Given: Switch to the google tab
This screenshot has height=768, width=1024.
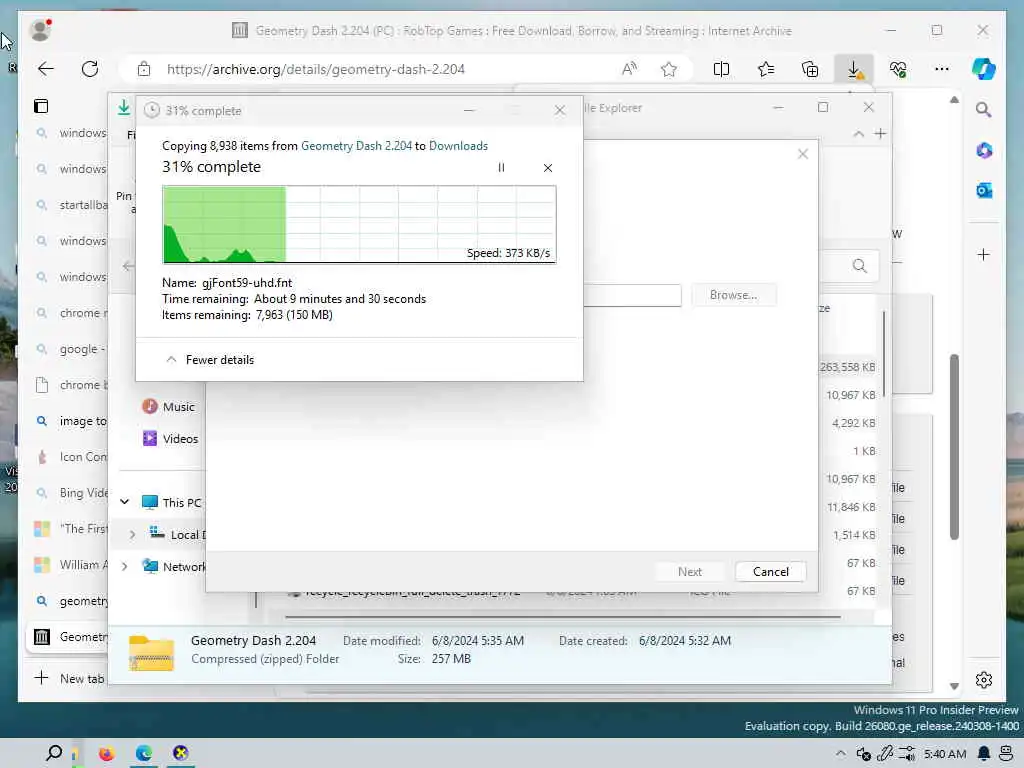Looking at the screenshot, I should coord(69,349).
